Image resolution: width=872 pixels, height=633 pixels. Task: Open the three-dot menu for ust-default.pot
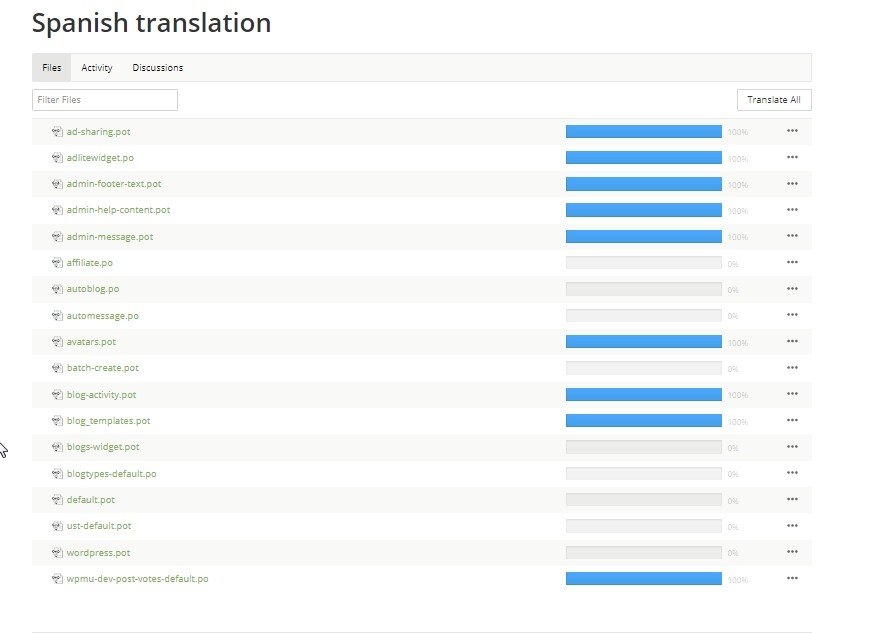tap(792, 526)
